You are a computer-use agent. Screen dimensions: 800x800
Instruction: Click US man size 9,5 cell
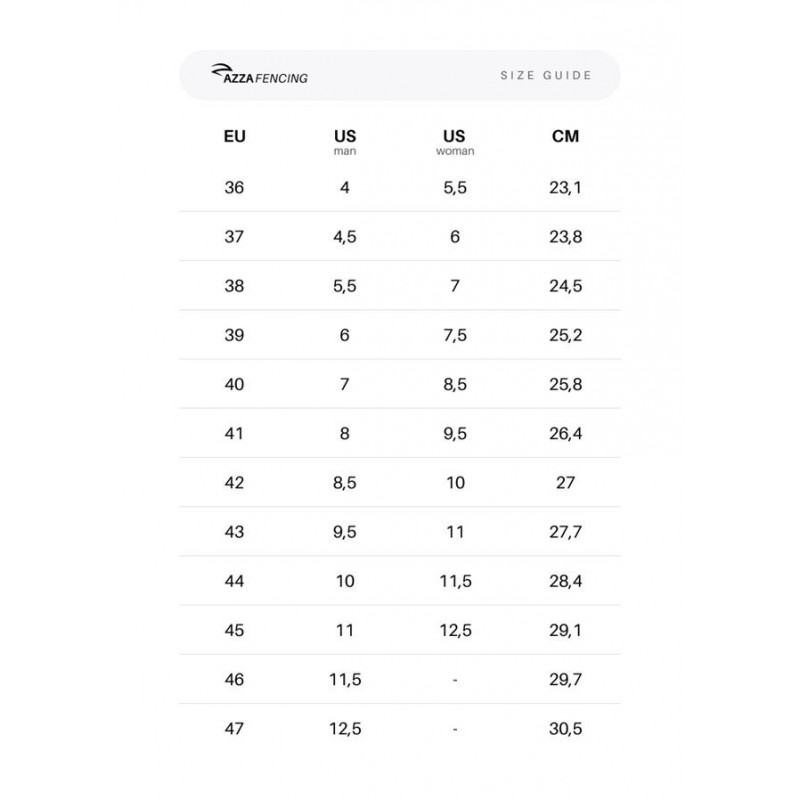pos(345,532)
